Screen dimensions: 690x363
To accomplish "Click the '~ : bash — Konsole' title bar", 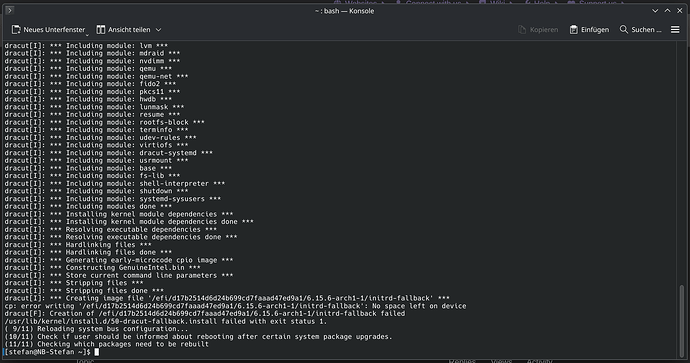I will tap(345, 11).
